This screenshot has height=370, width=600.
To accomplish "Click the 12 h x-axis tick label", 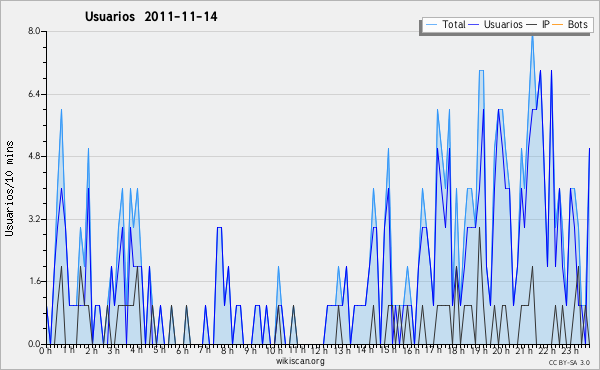I will pyautogui.click(x=319, y=351).
